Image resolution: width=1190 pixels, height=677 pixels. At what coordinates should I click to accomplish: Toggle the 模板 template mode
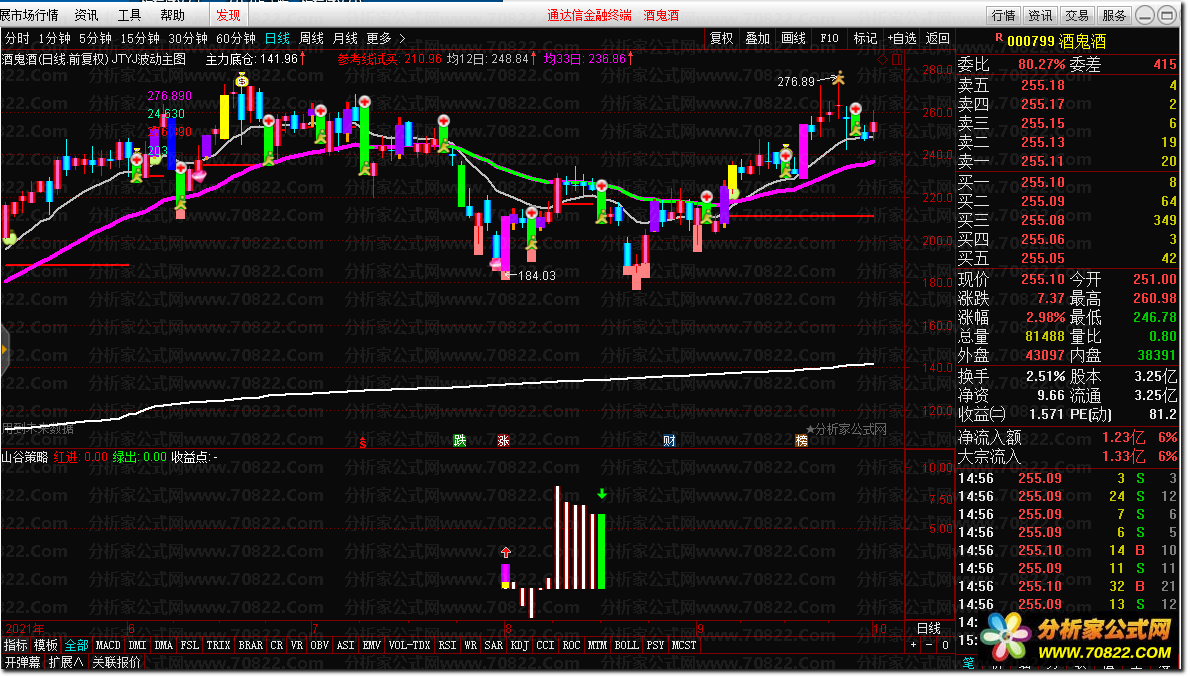point(46,645)
